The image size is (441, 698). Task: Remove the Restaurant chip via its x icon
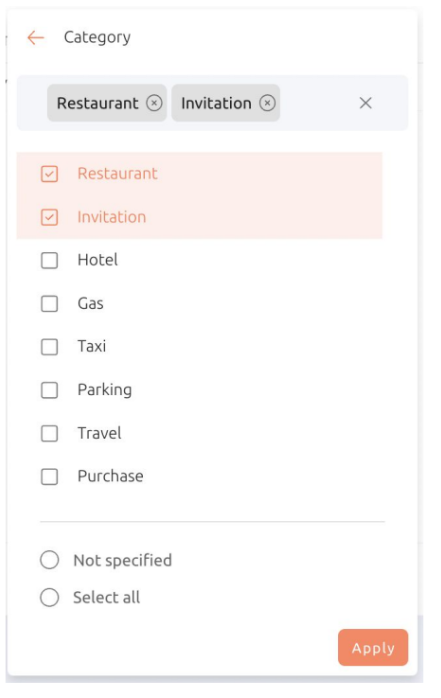154,103
